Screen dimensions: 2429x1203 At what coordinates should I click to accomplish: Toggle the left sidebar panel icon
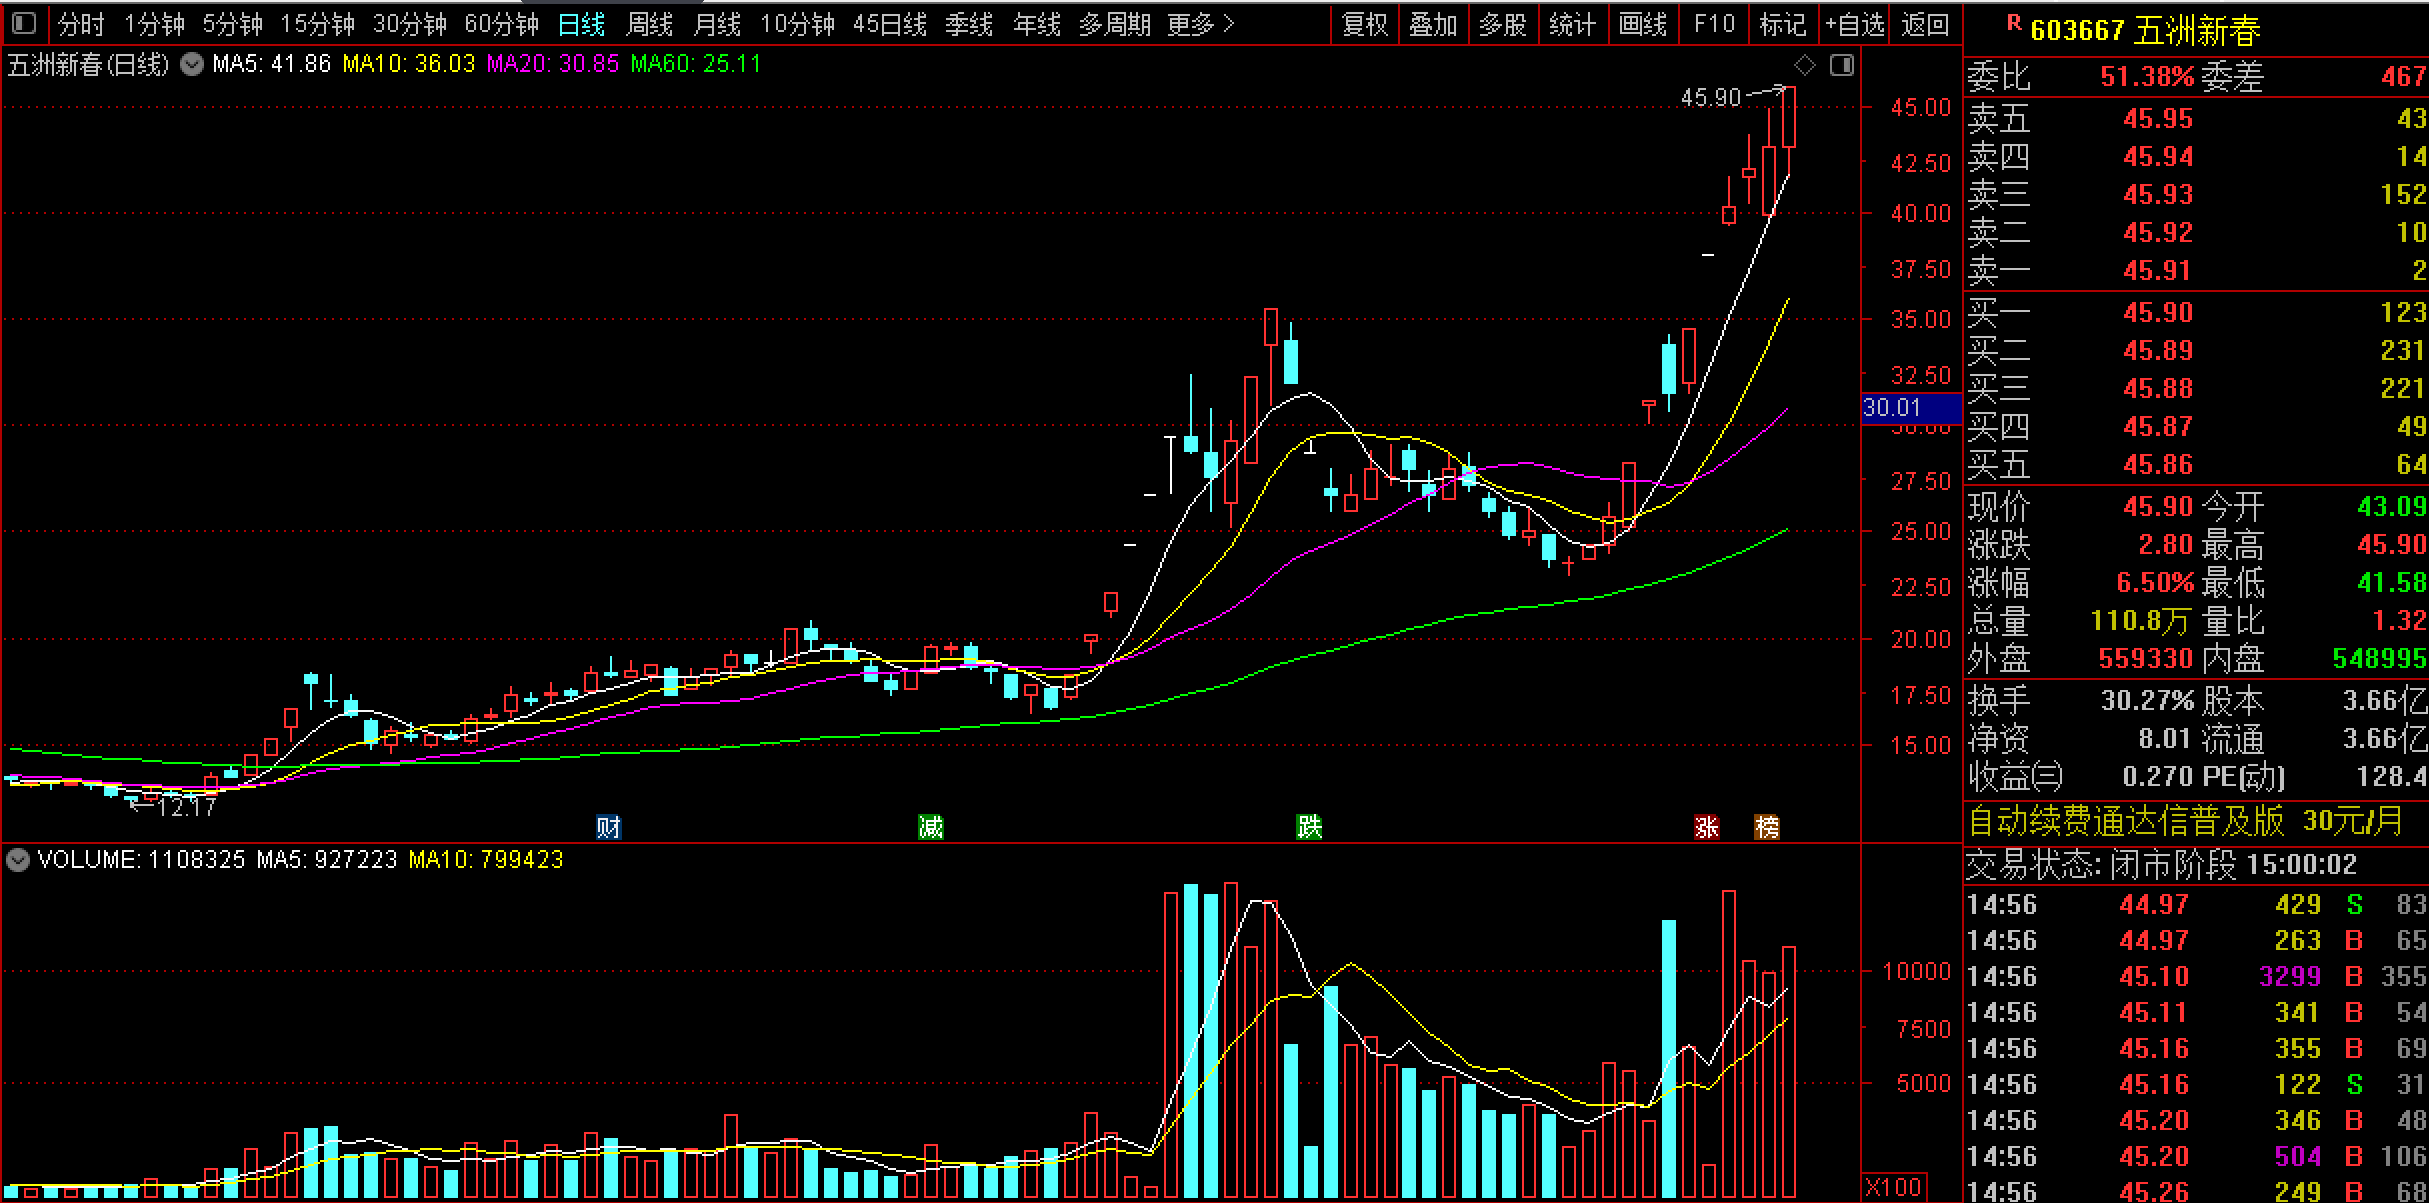pyautogui.click(x=24, y=23)
